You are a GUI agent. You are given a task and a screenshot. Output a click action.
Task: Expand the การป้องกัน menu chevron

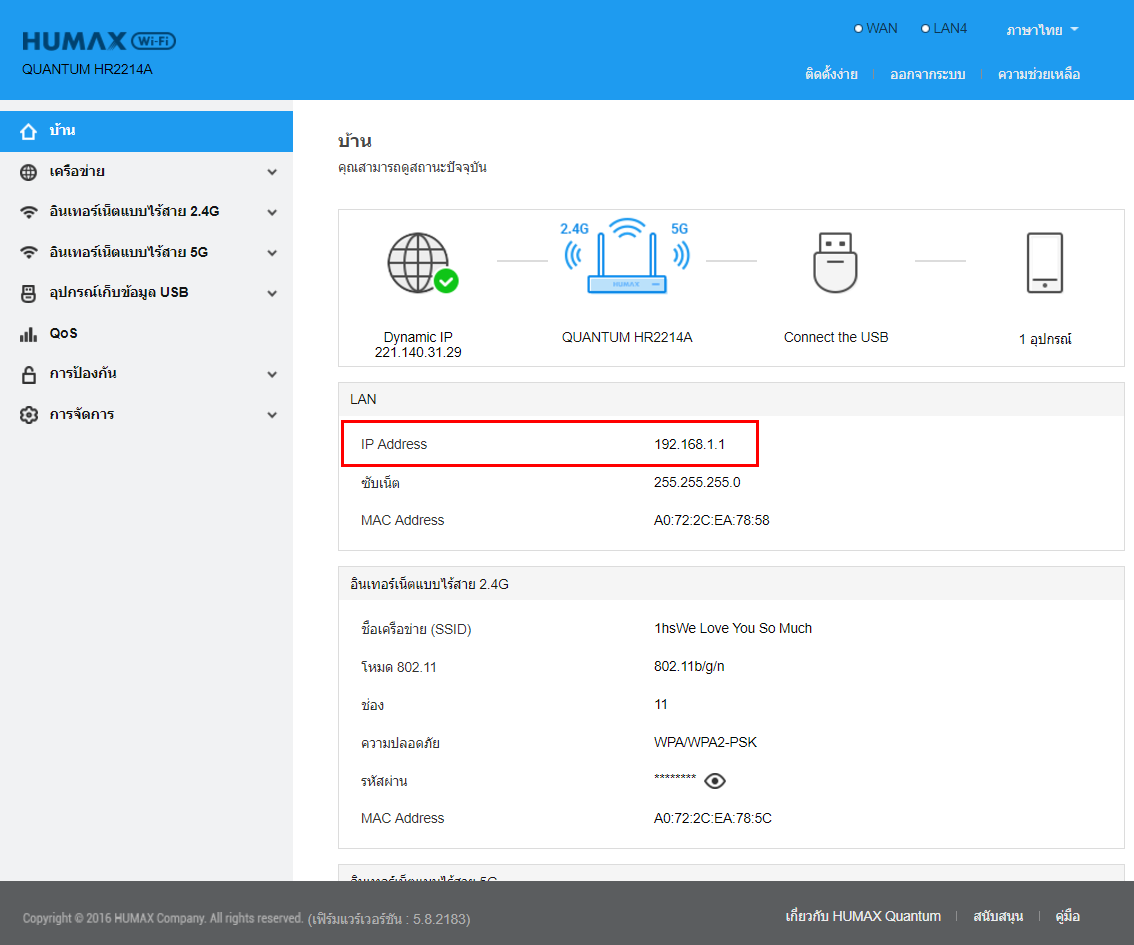272,375
